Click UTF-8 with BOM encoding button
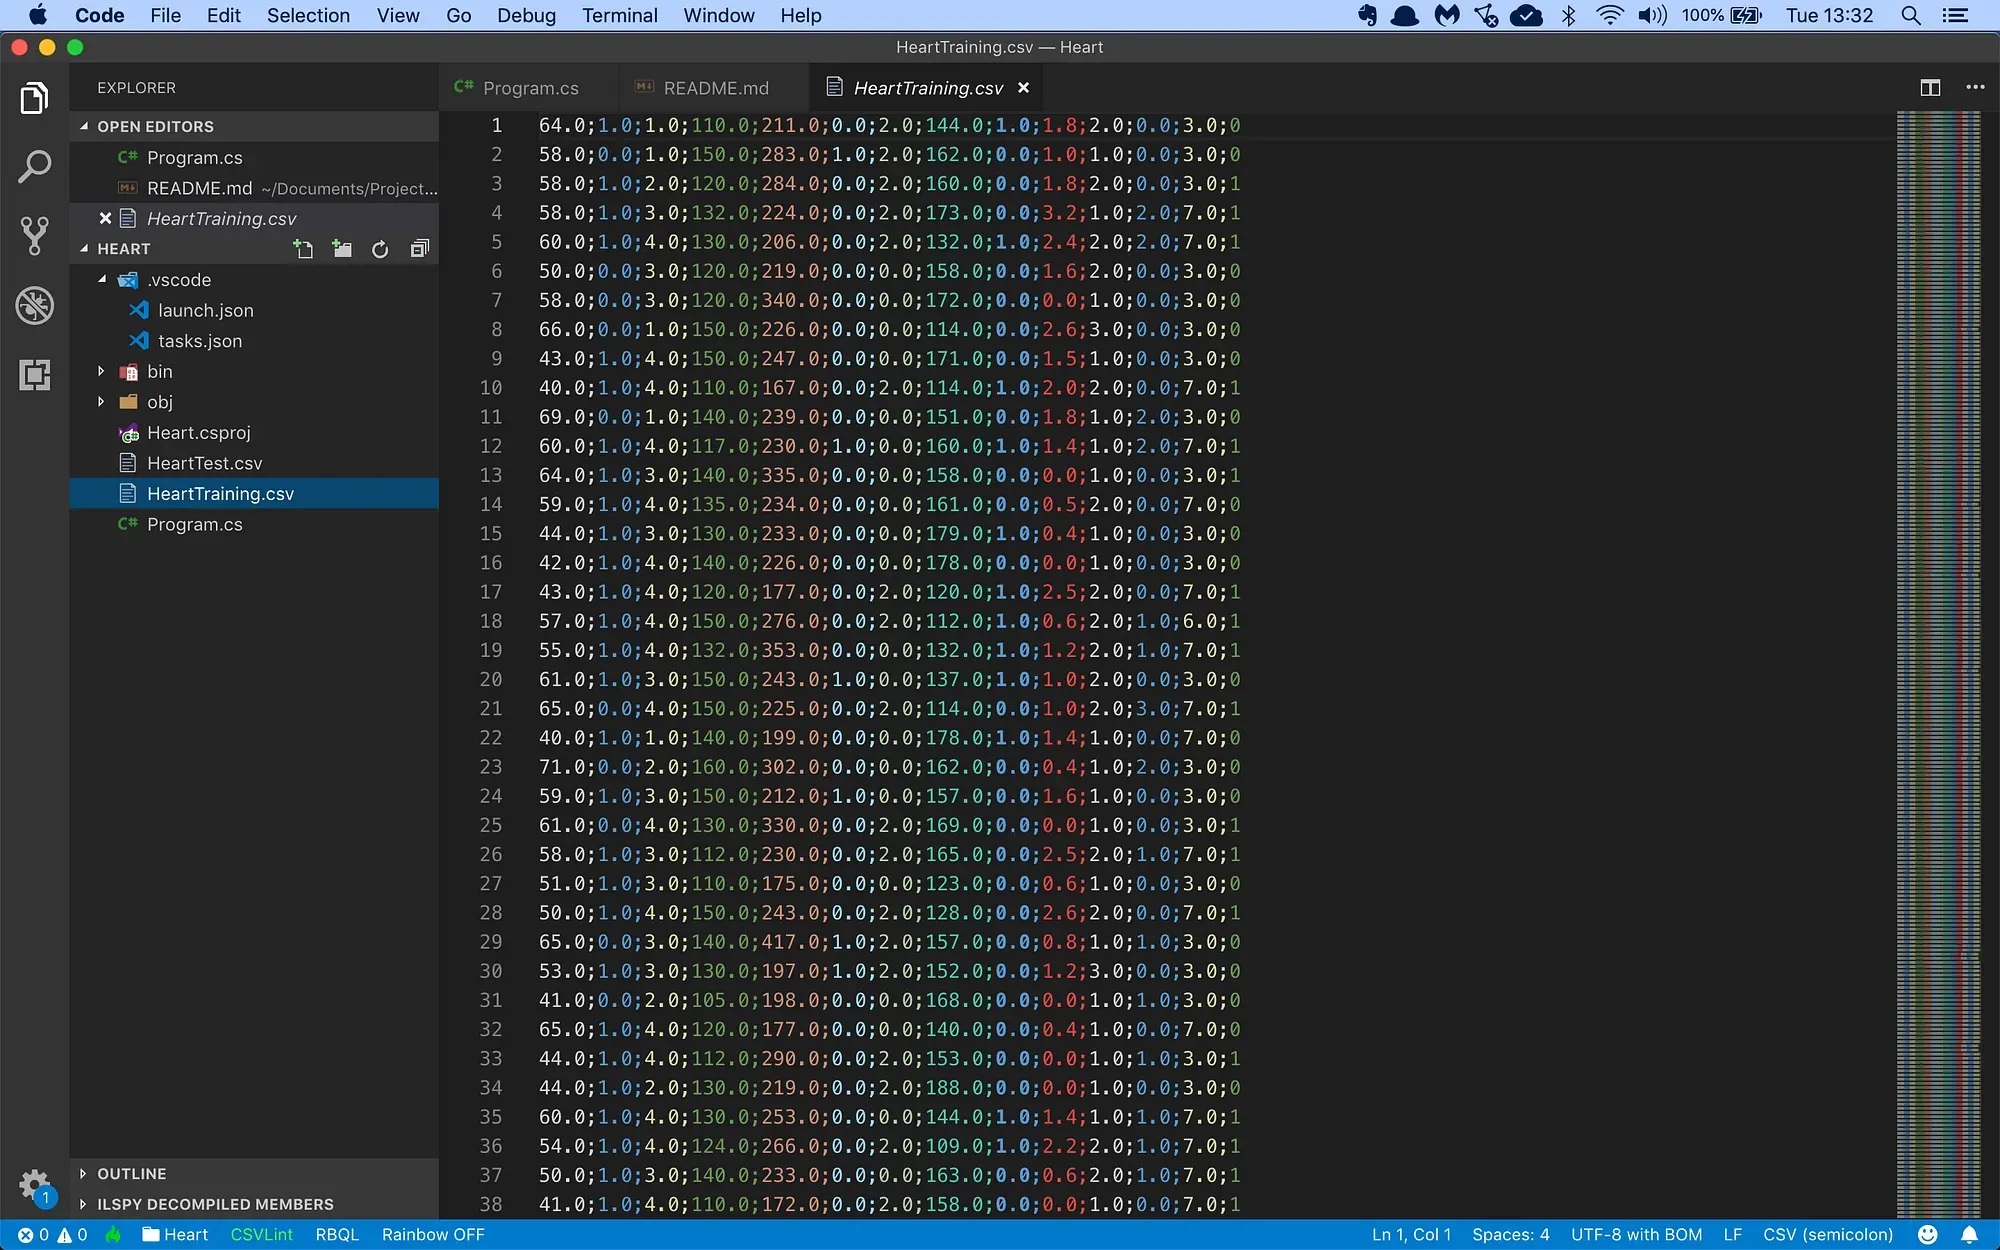Image resolution: width=2000 pixels, height=1250 pixels. [x=1636, y=1235]
